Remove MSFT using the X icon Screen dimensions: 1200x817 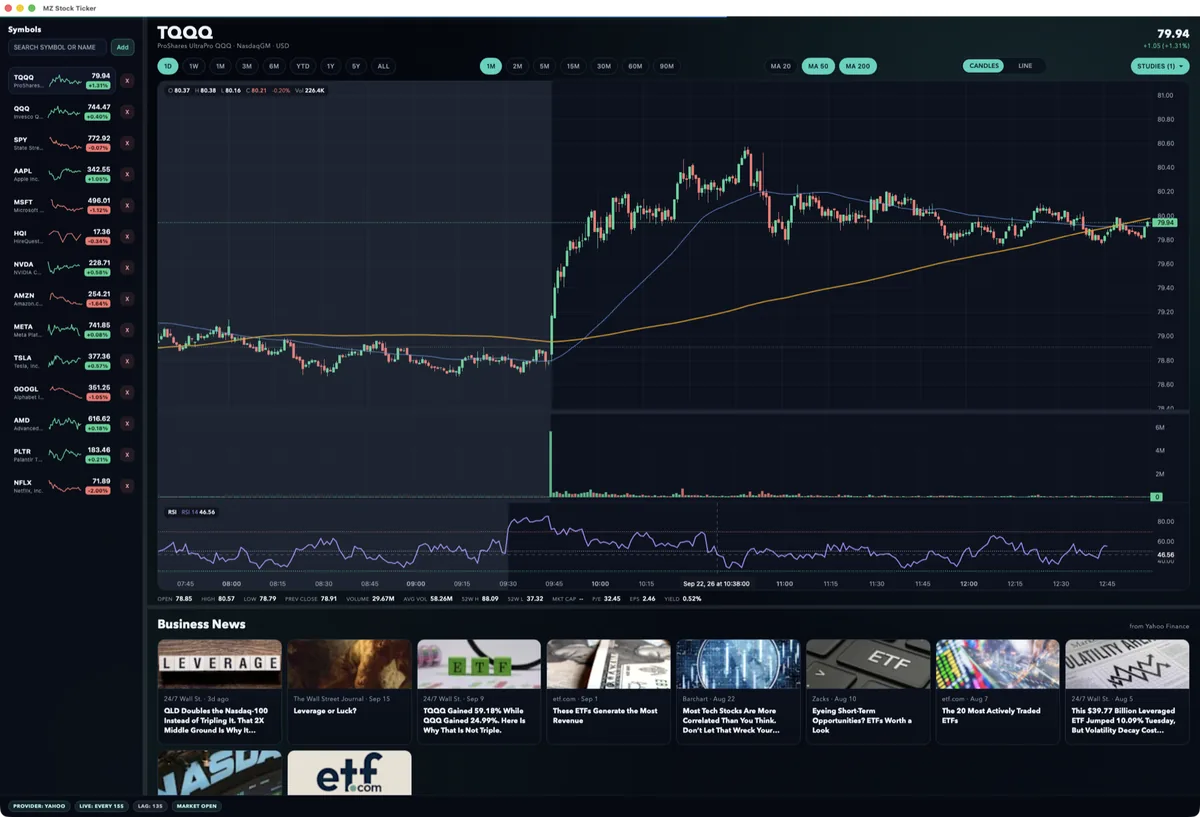127,205
